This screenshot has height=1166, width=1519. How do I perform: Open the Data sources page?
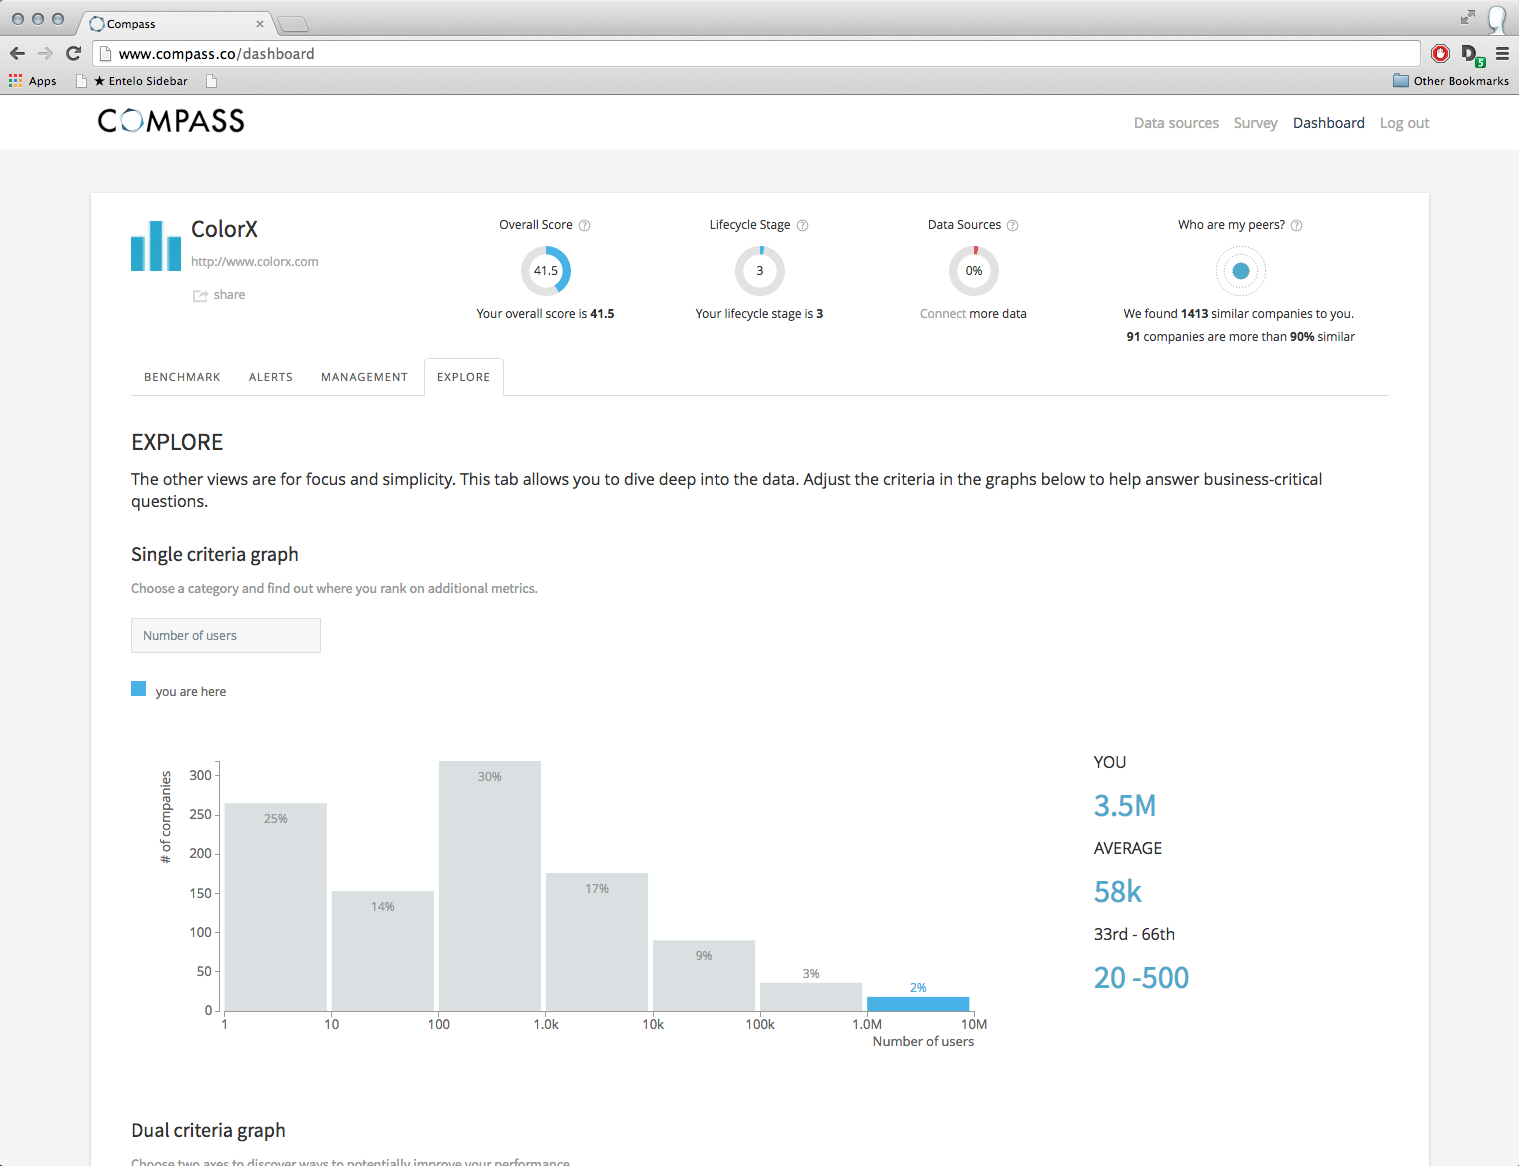(x=1176, y=123)
